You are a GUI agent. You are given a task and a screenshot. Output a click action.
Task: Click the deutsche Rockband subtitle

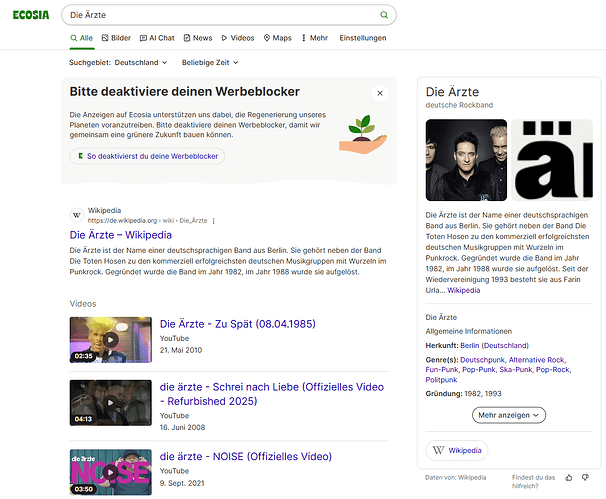coord(459,105)
